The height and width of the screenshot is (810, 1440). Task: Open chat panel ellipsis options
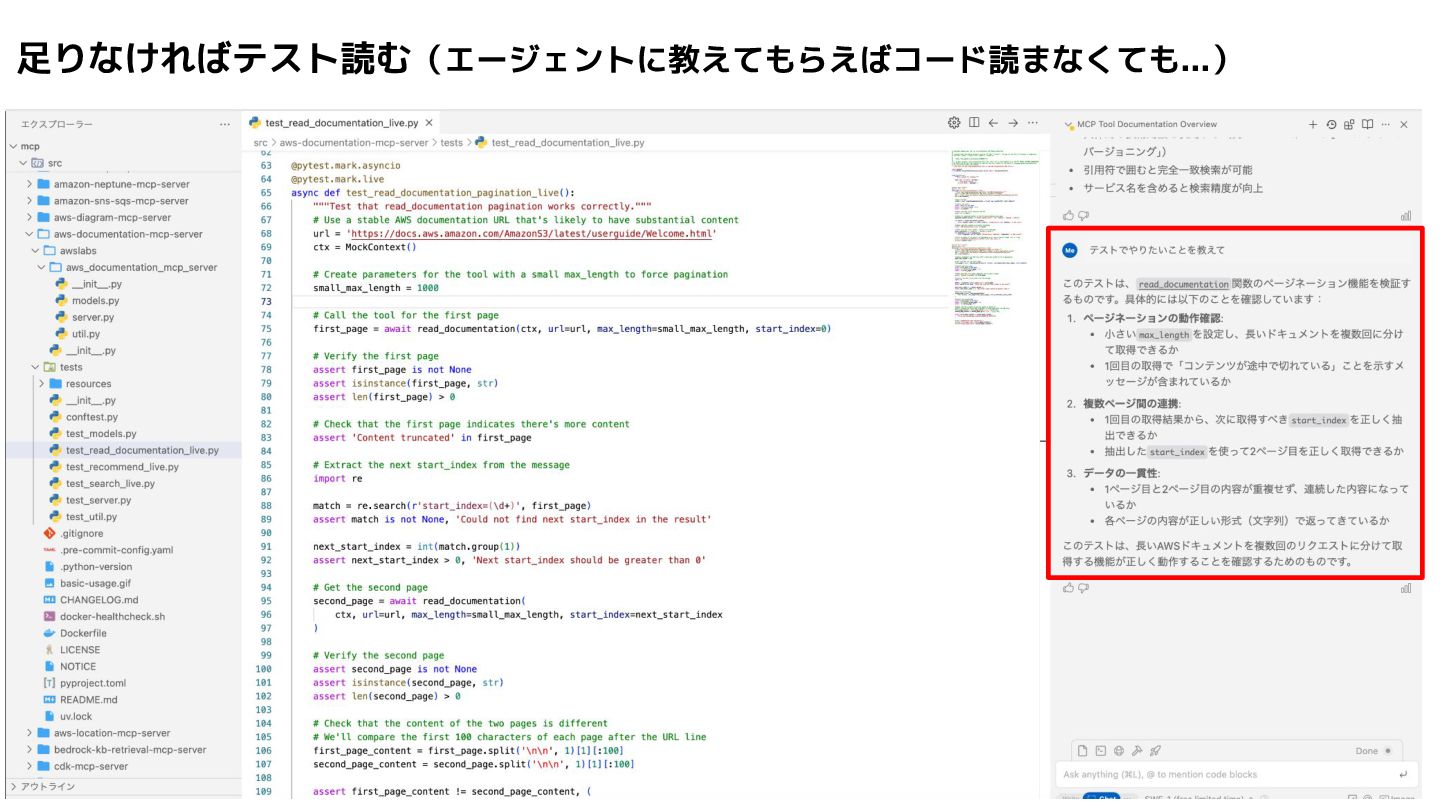coord(1385,125)
